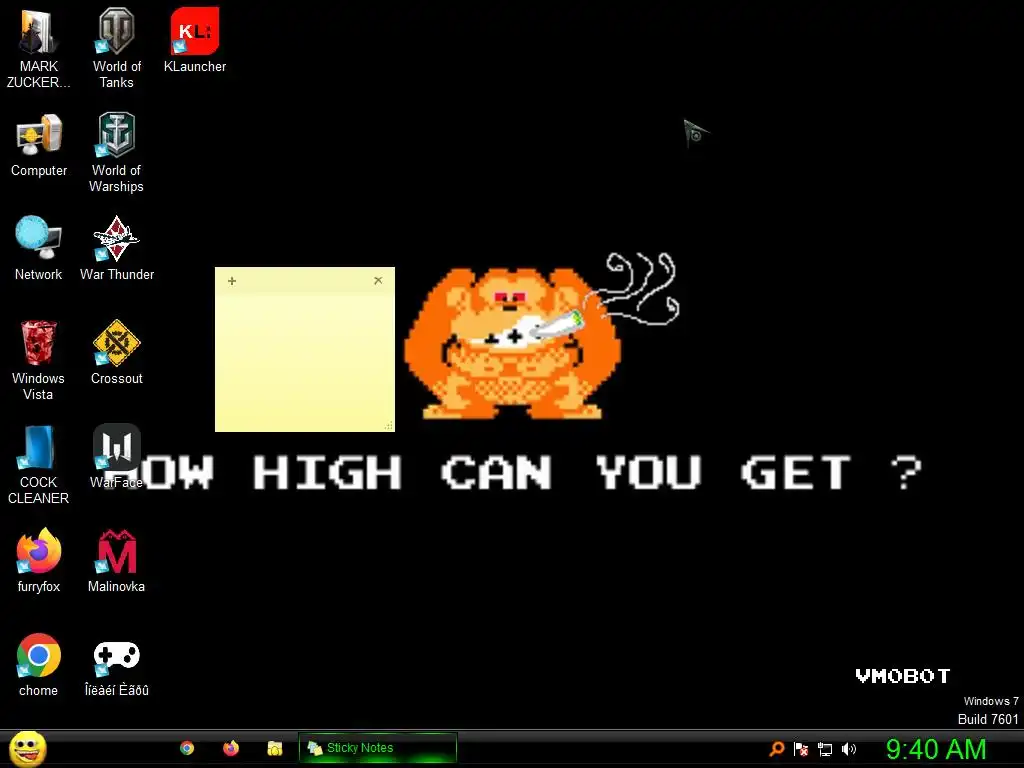
Task: Open the smiley face Start button
Action: click(27, 748)
